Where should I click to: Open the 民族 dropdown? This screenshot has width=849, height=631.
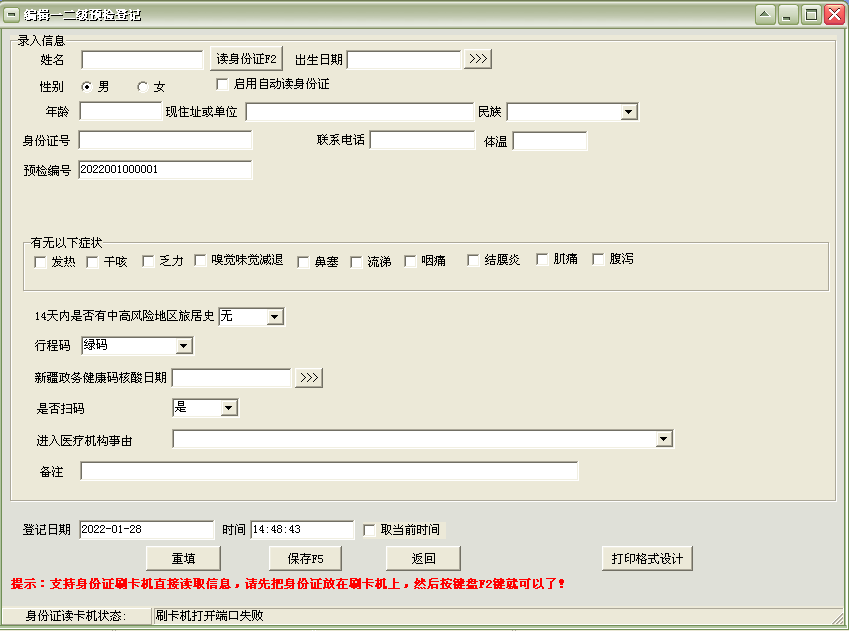(x=628, y=112)
